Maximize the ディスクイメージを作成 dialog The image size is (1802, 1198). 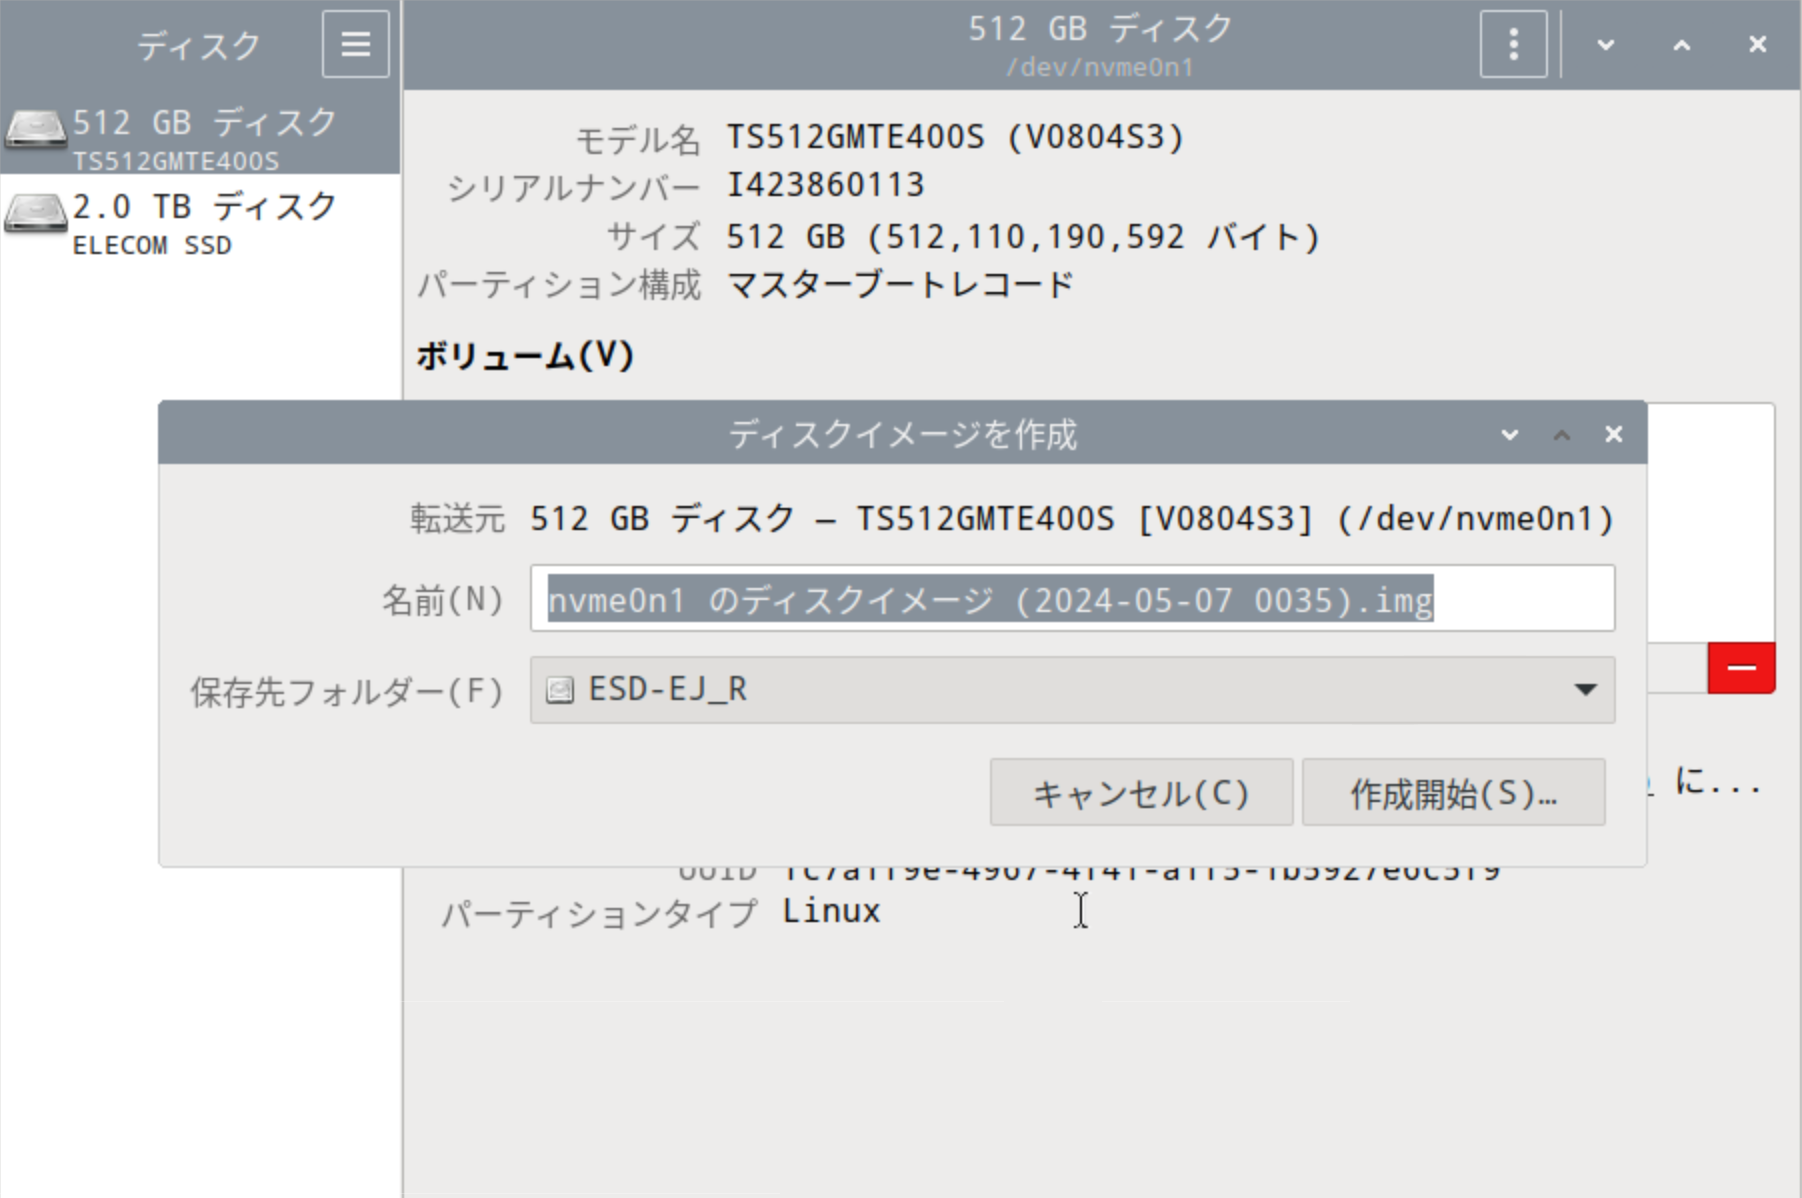click(x=1561, y=434)
